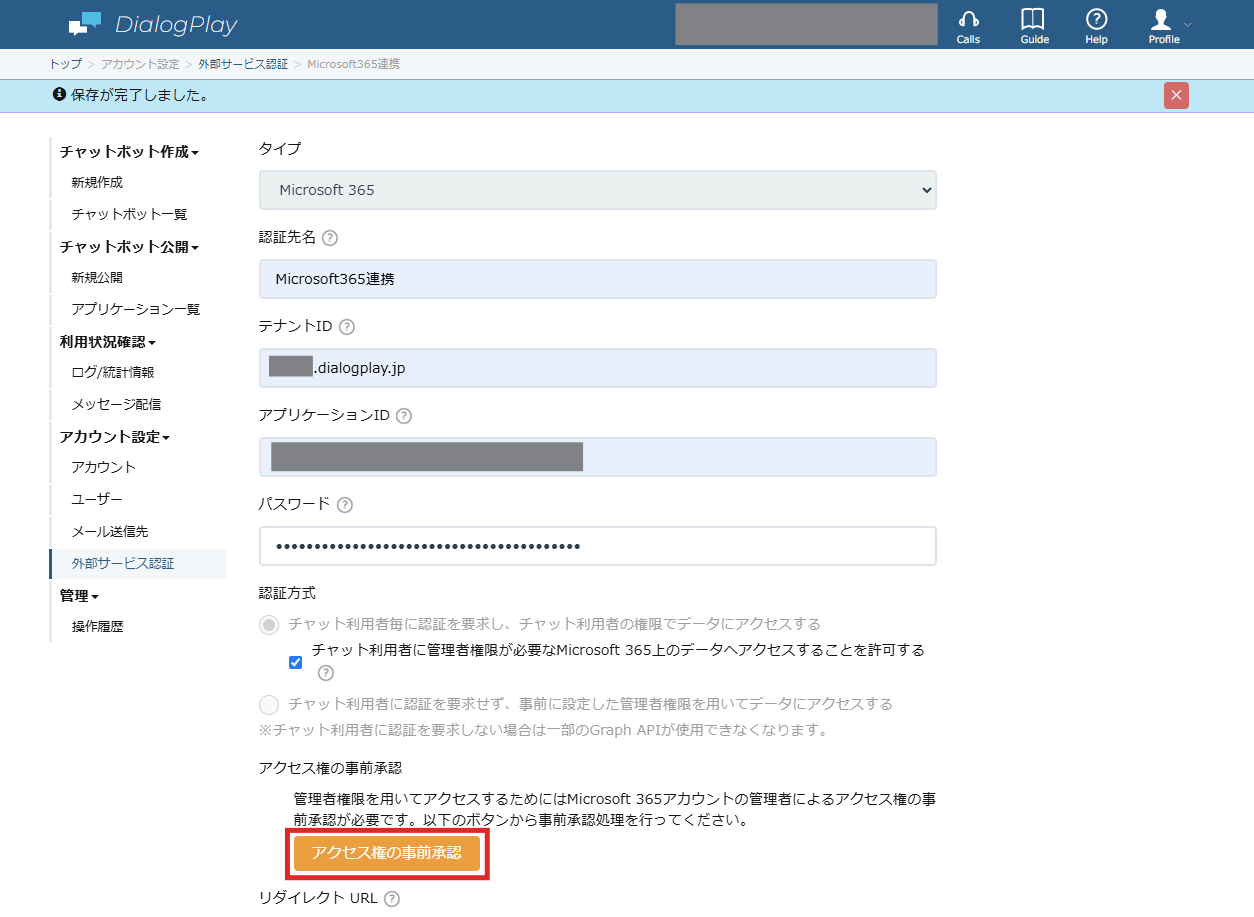
Task: Open チャットボット一覧 in the sidebar
Action: (129, 215)
